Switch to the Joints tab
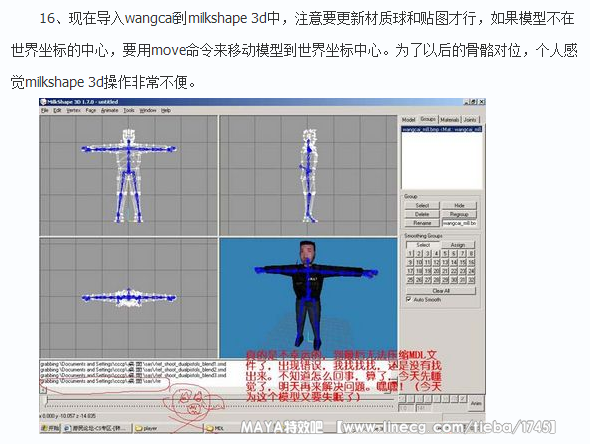This screenshot has width=590, height=444. [470, 119]
